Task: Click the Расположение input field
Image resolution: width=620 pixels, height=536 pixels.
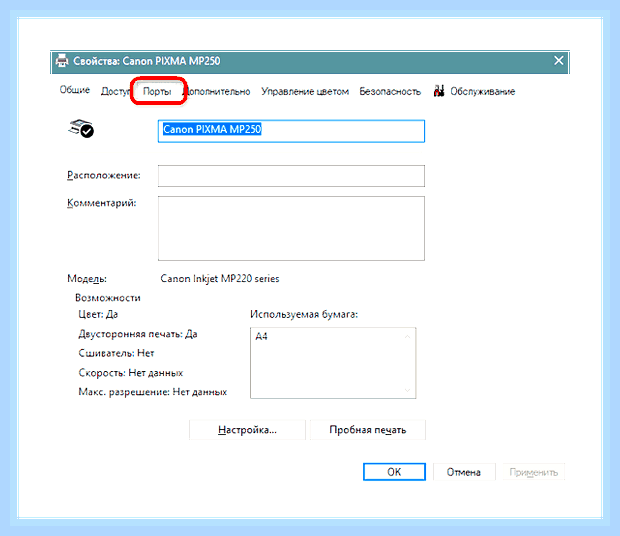Action: (x=291, y=176)
